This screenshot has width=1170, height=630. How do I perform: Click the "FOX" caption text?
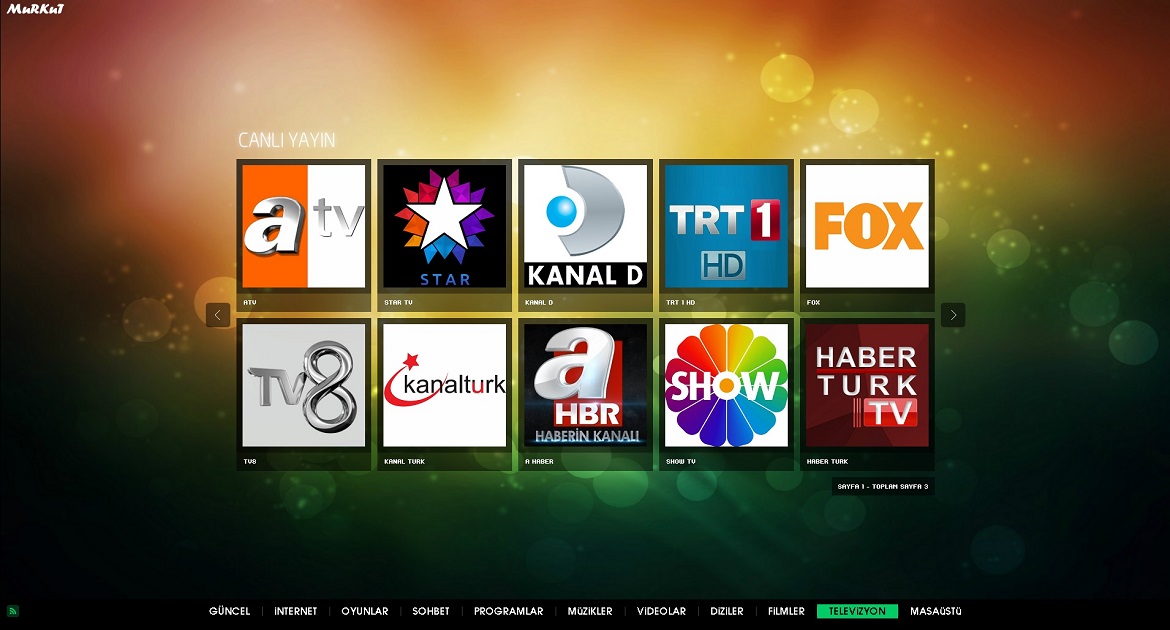click(813, 302)
